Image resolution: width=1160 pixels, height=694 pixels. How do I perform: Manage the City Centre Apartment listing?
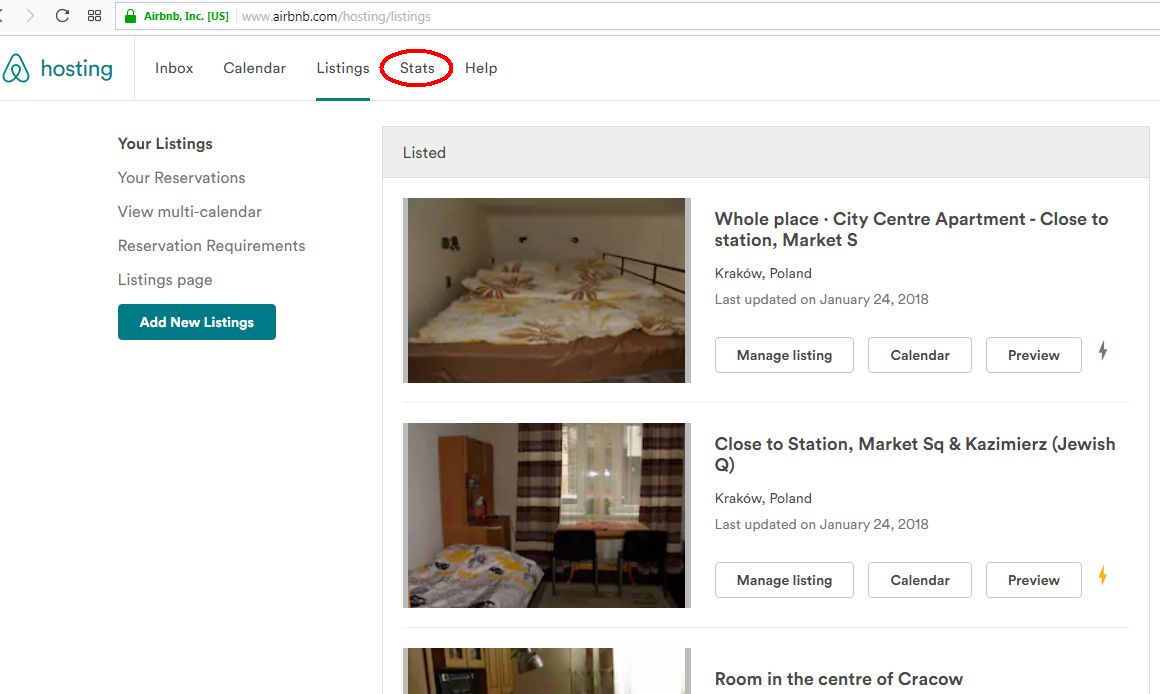coord(784,354)
